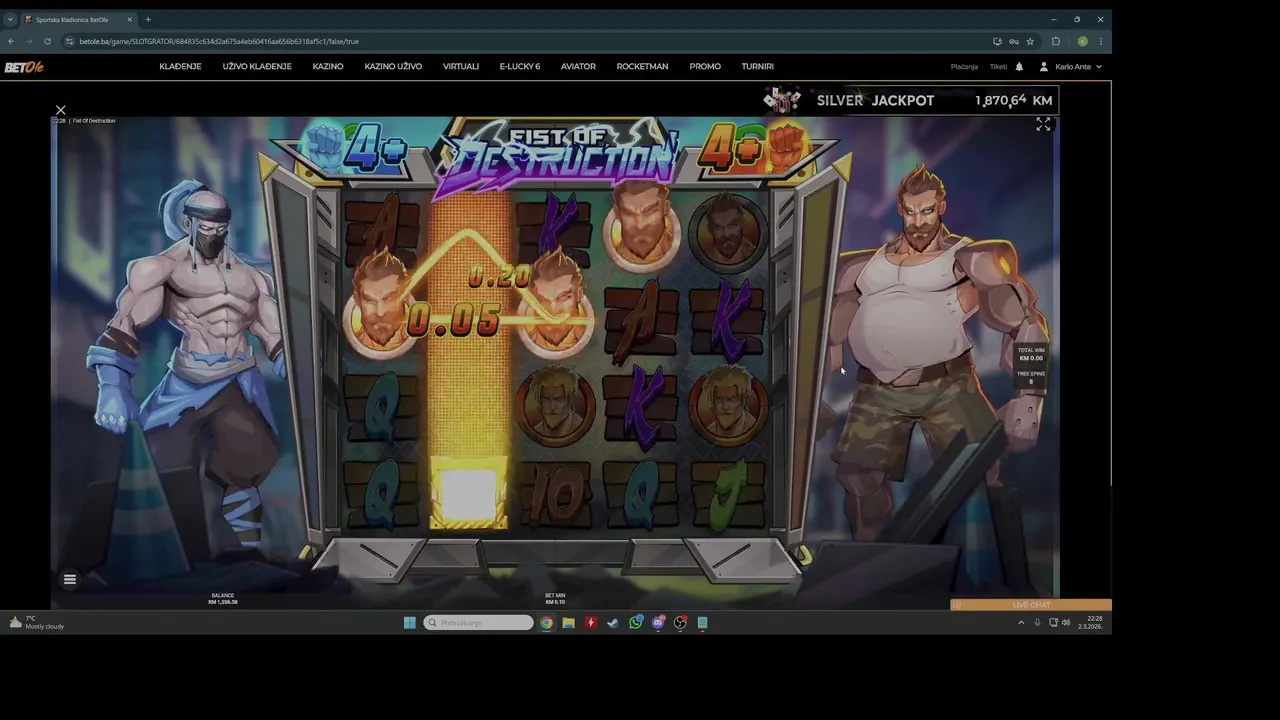This screenshot has height=720, width=1280.
Task: Open the clock showing 22:28
Action: 1090,622
